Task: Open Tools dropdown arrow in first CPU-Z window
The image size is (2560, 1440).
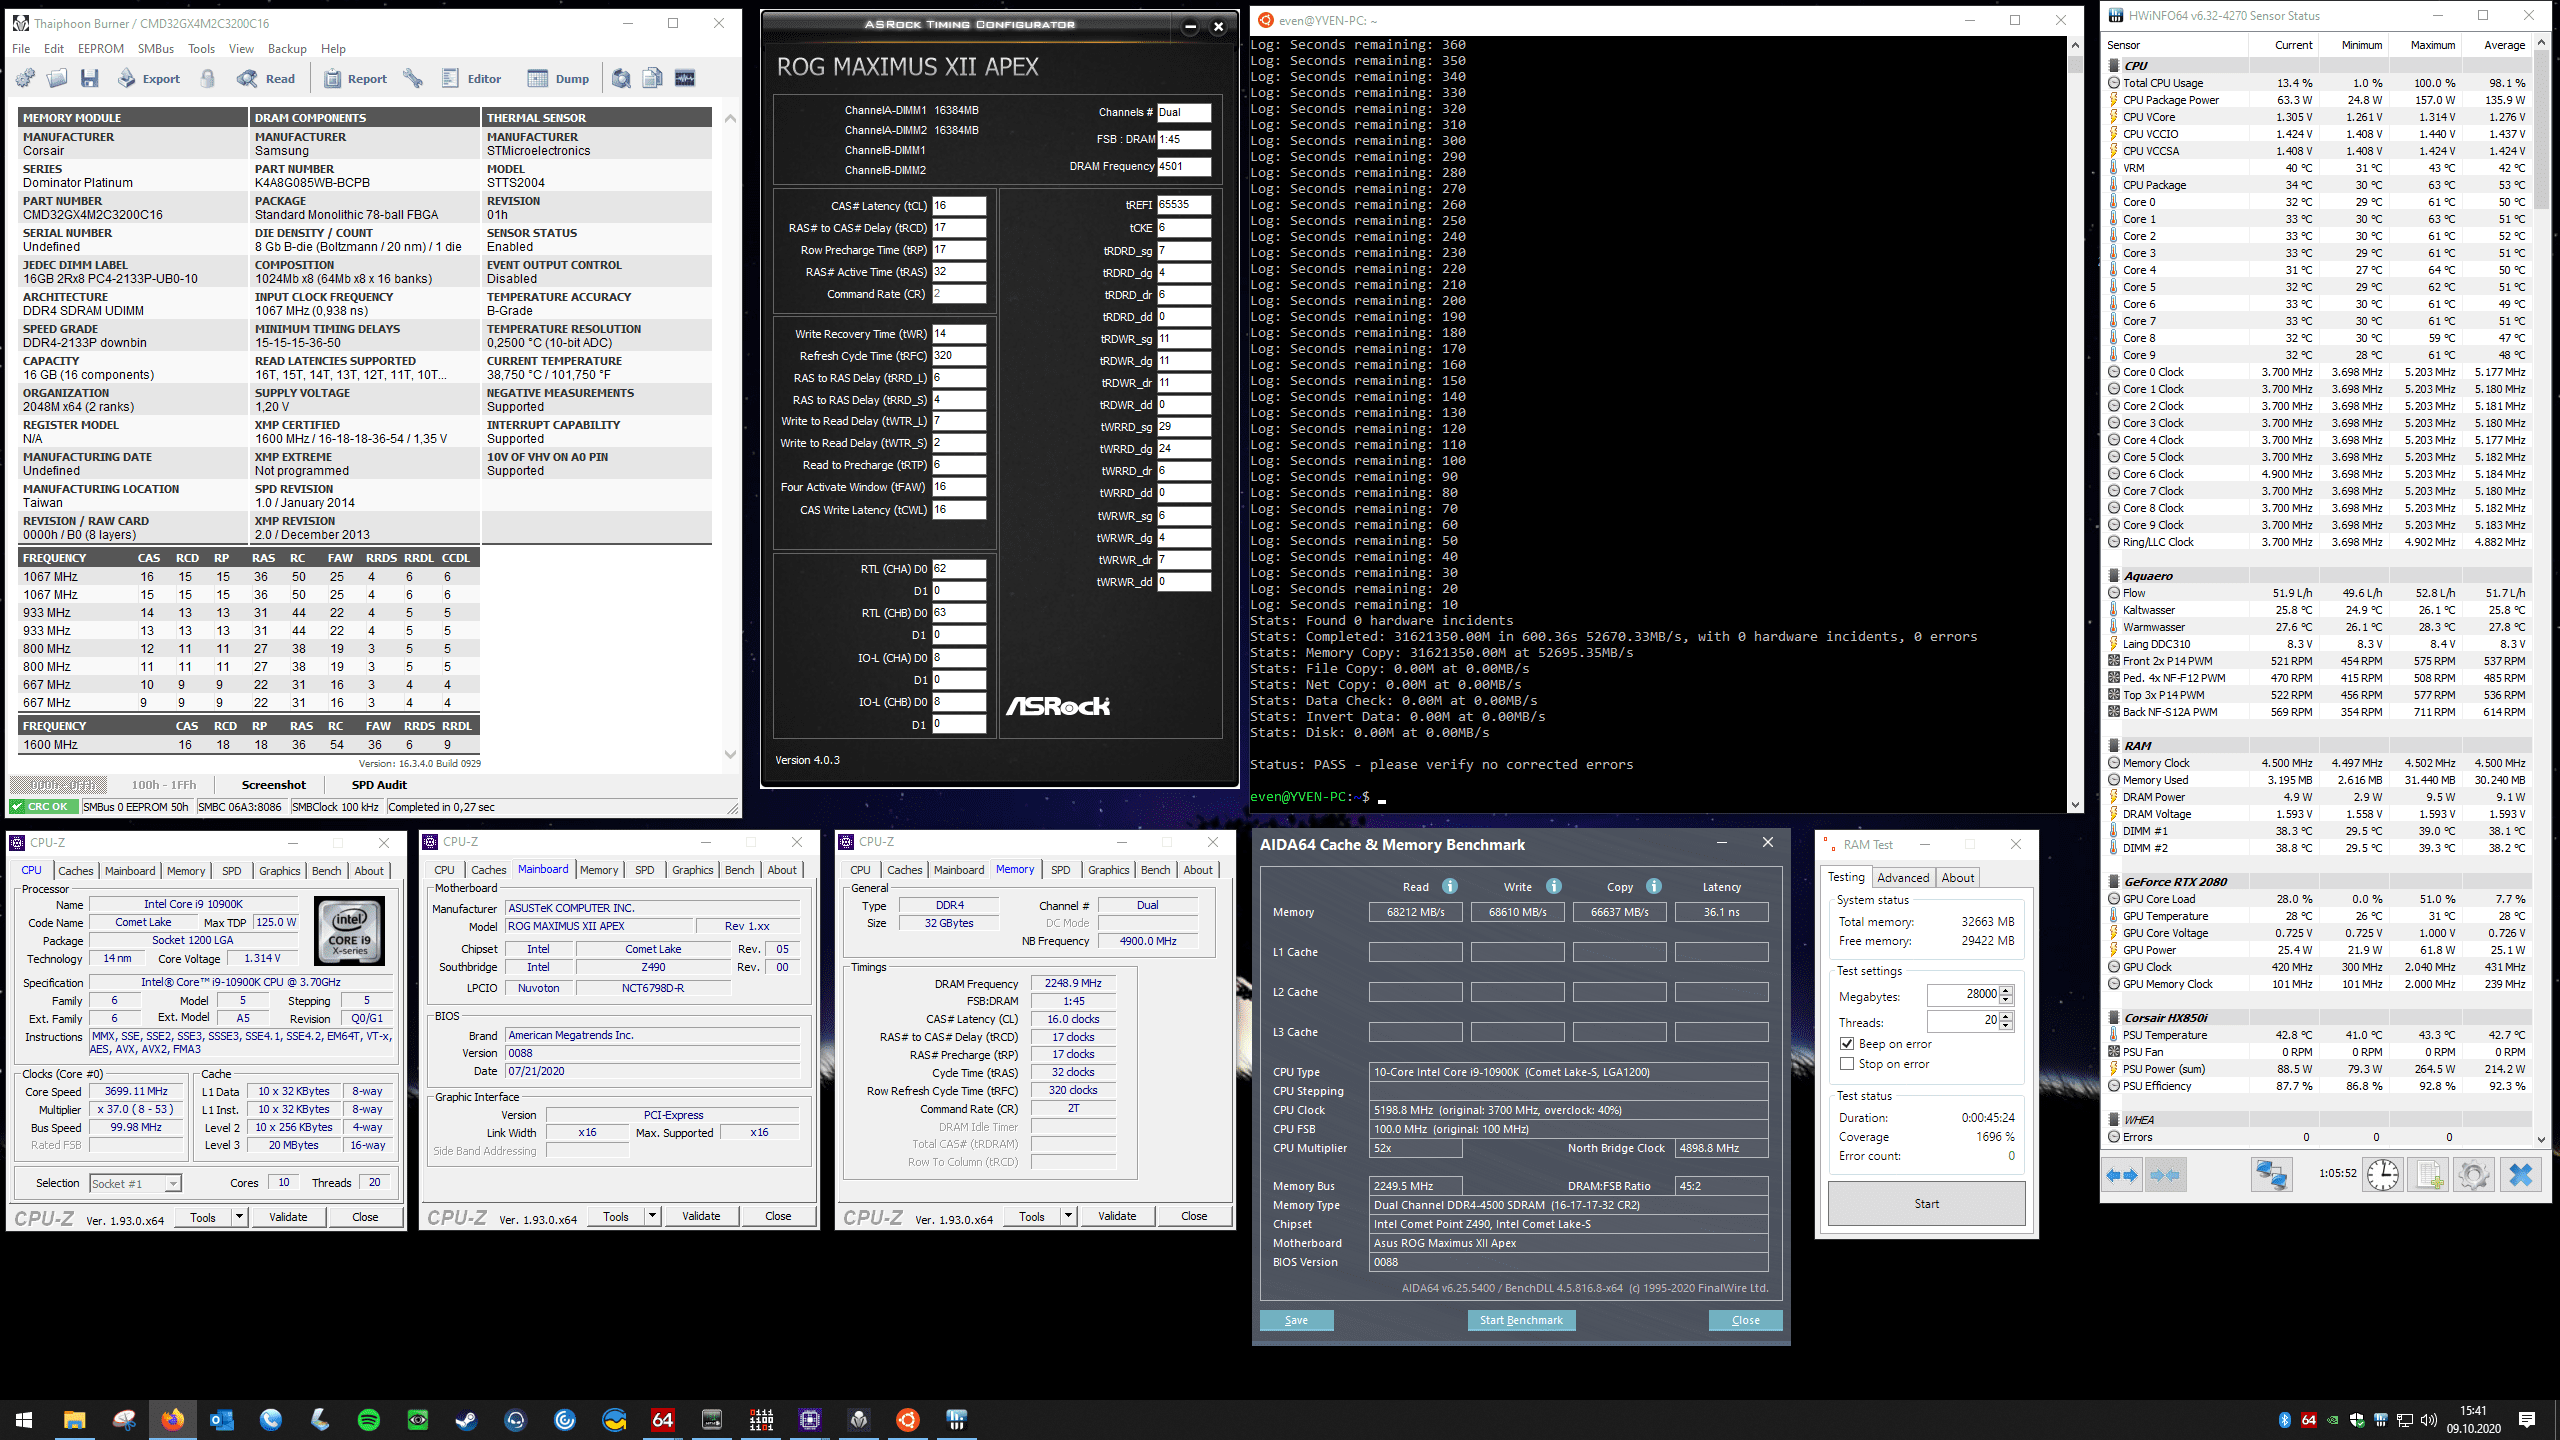Action: tap(239, 1217)
